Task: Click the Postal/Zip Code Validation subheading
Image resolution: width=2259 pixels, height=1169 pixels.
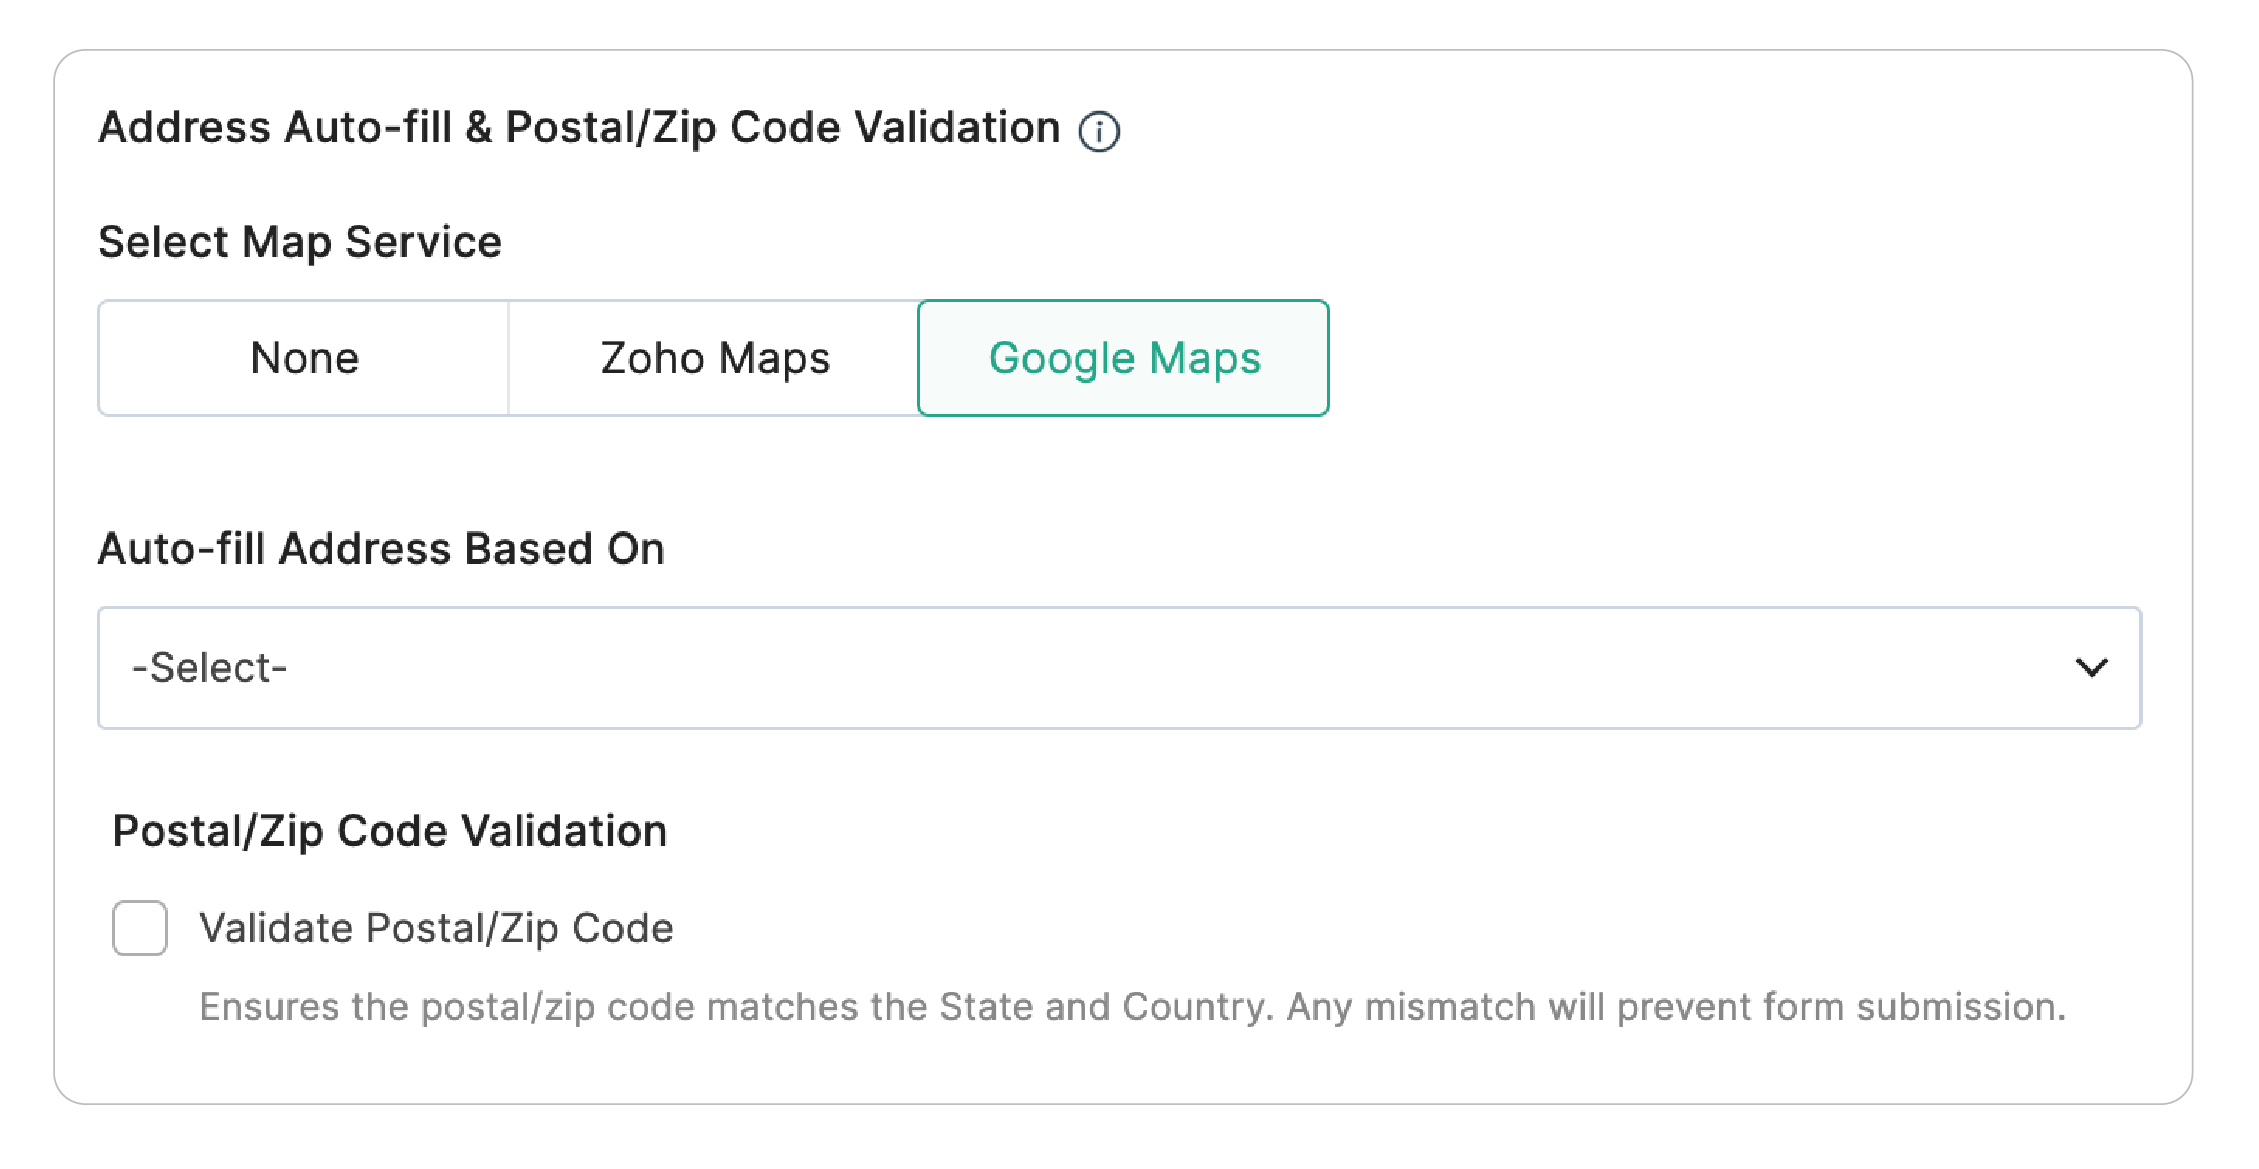Action: click(x=389, y=831)
